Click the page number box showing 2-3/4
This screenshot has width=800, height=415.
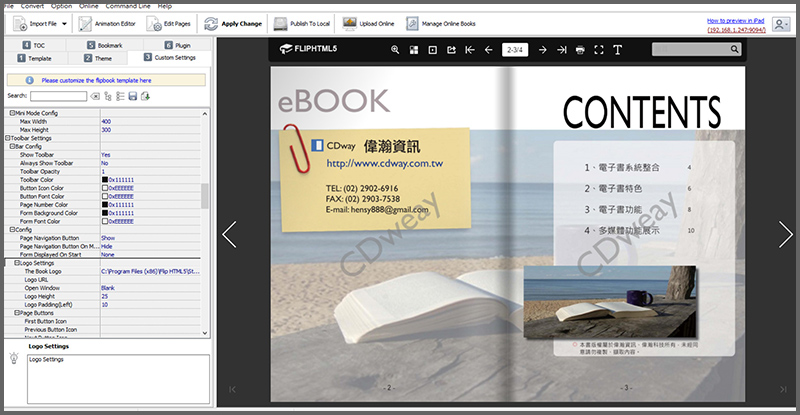(515, 50)
